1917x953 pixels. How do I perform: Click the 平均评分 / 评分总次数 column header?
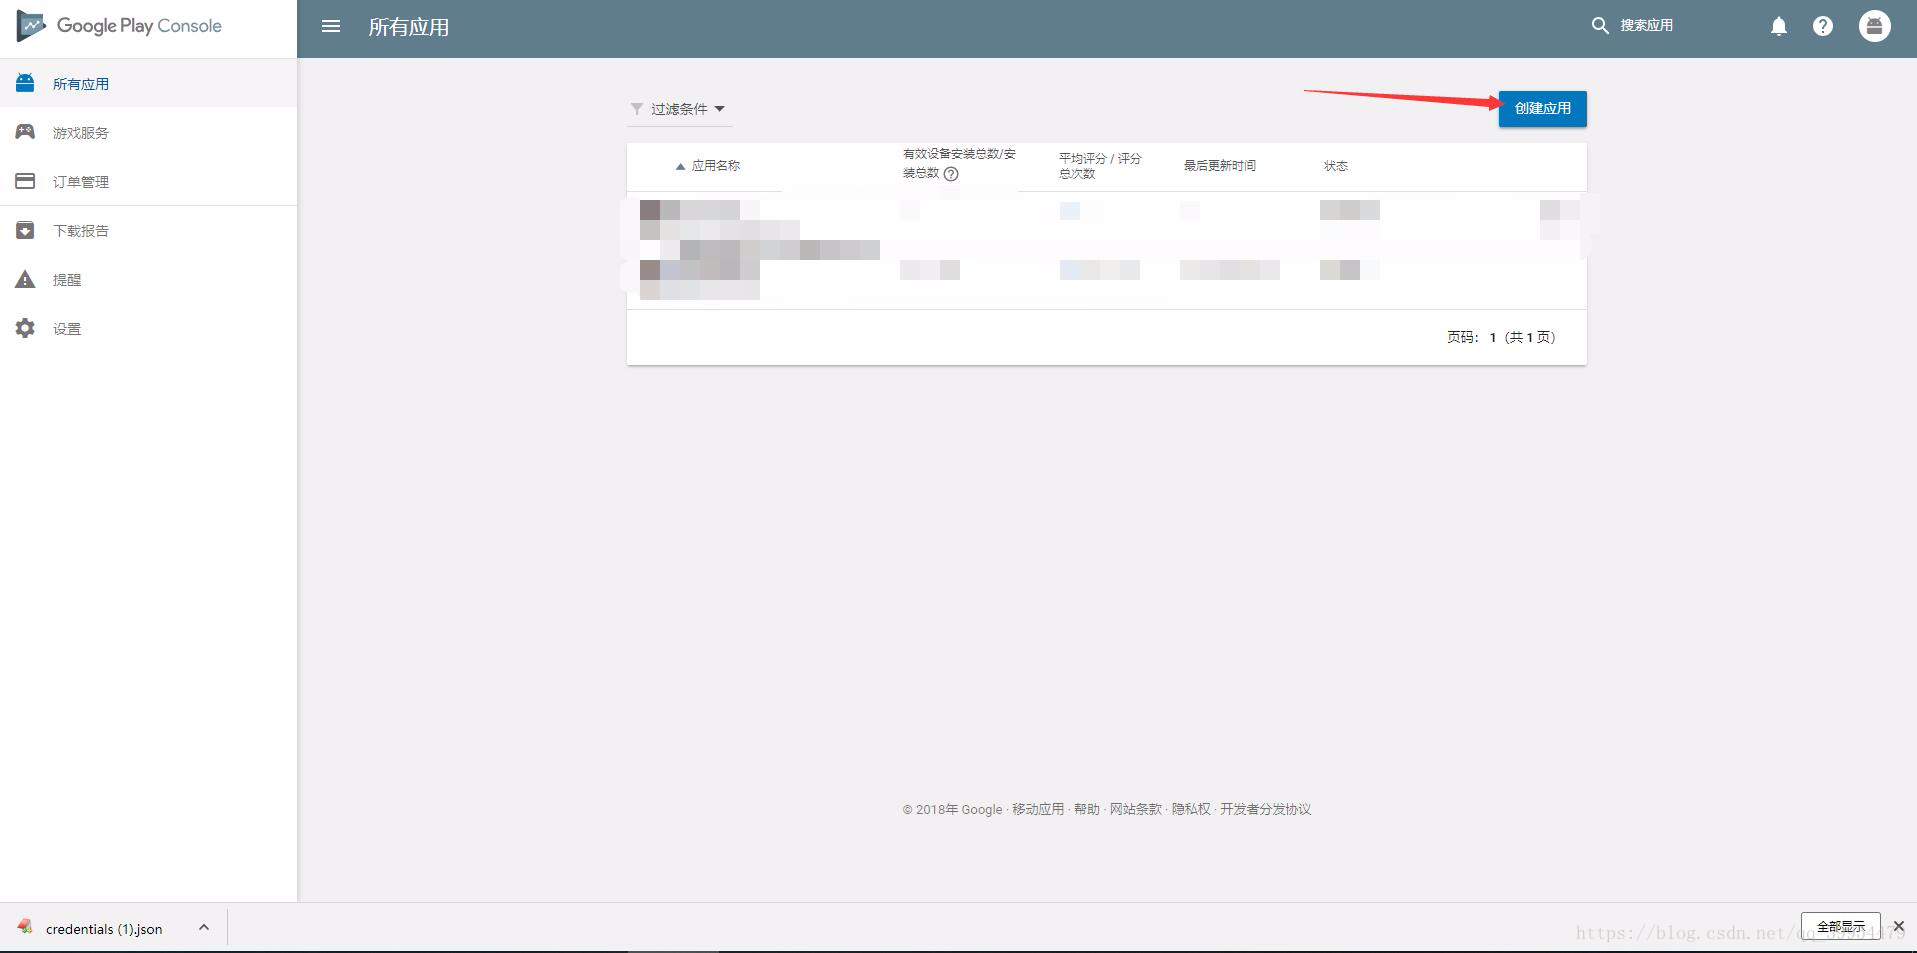click(x=1100, y=166)
